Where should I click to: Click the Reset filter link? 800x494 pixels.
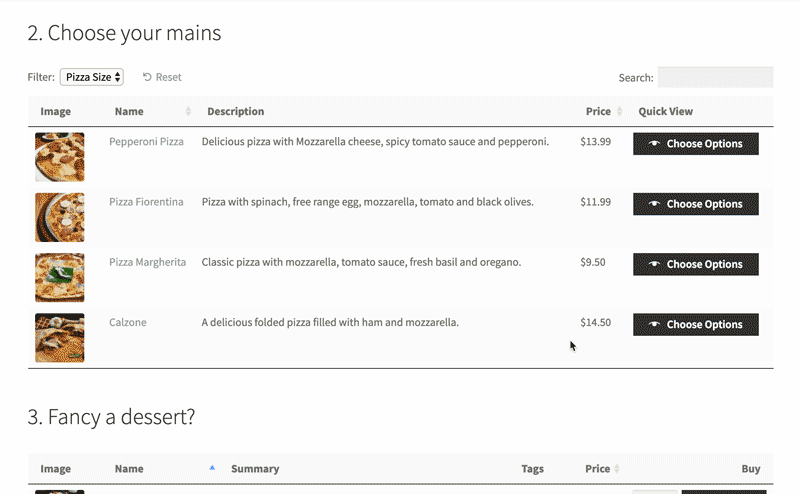click(162, 77)
